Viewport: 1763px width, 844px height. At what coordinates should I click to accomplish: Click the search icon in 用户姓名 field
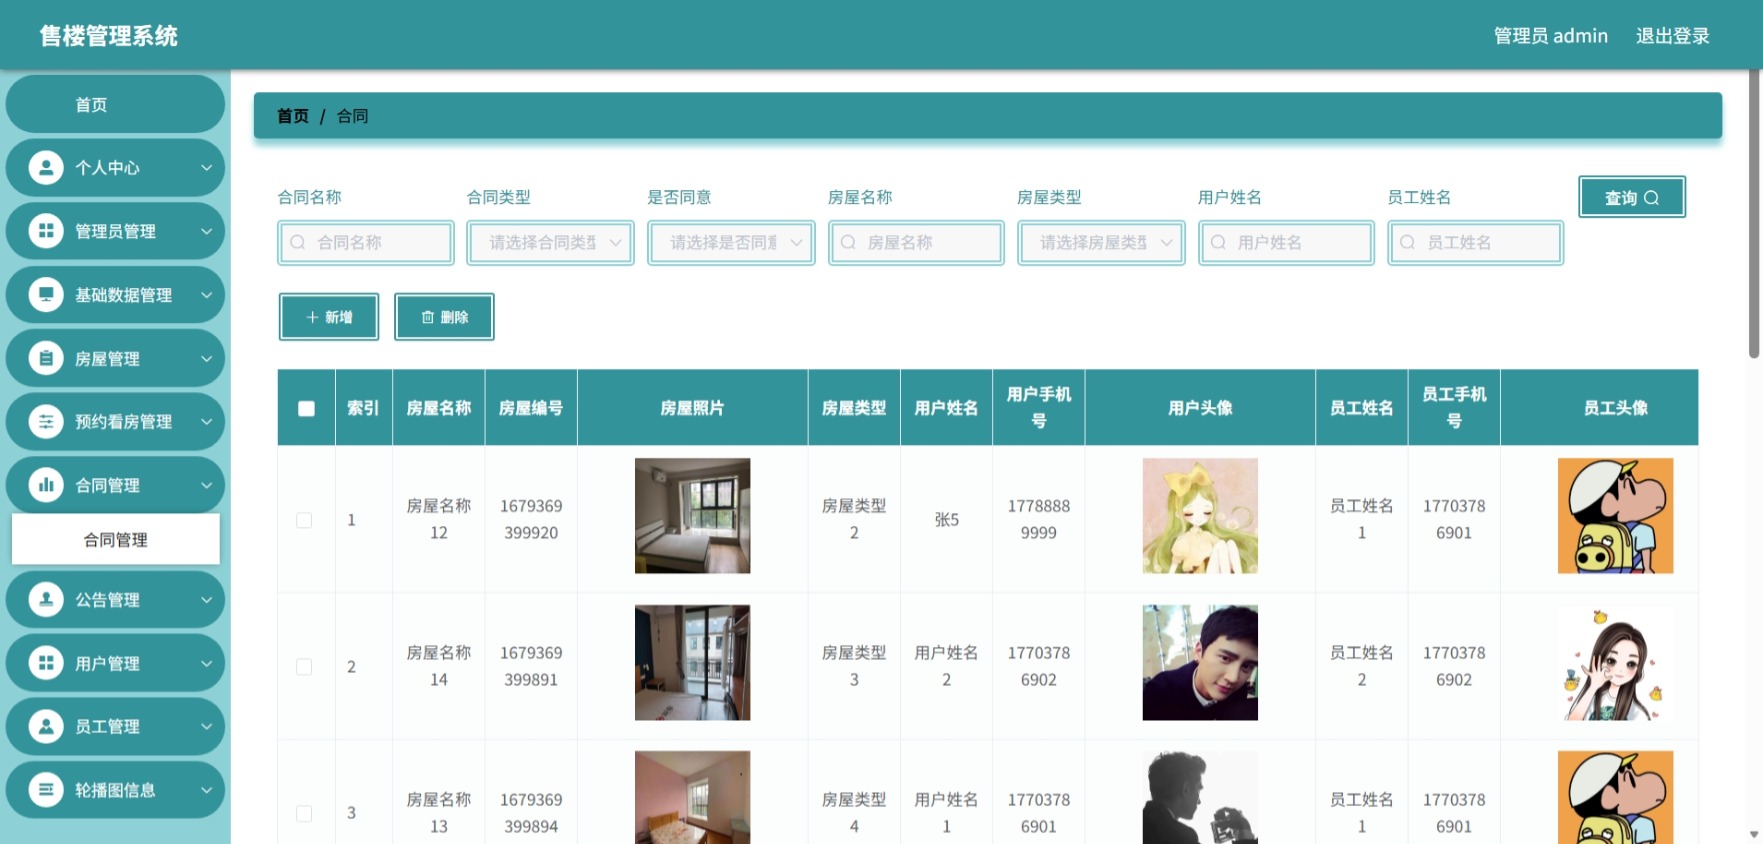(x=1218, y=242)
